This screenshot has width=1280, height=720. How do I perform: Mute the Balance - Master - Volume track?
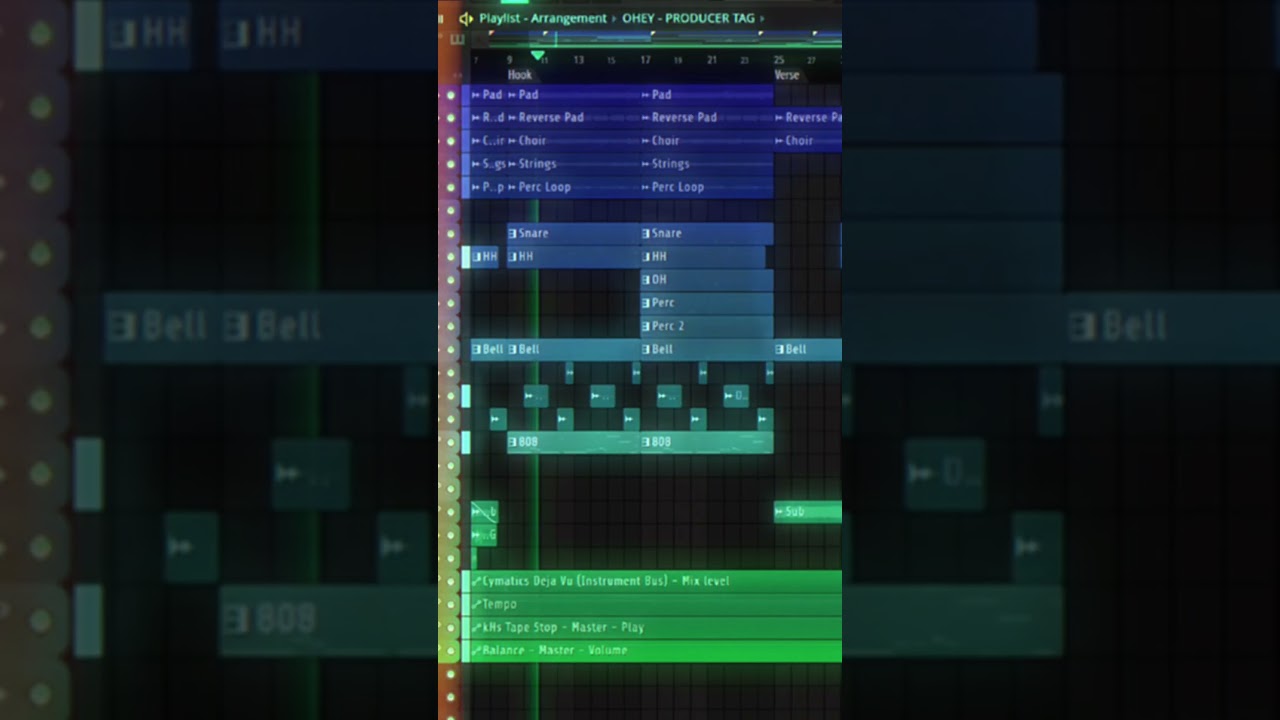pyautogui.click(x=451, y=650)
